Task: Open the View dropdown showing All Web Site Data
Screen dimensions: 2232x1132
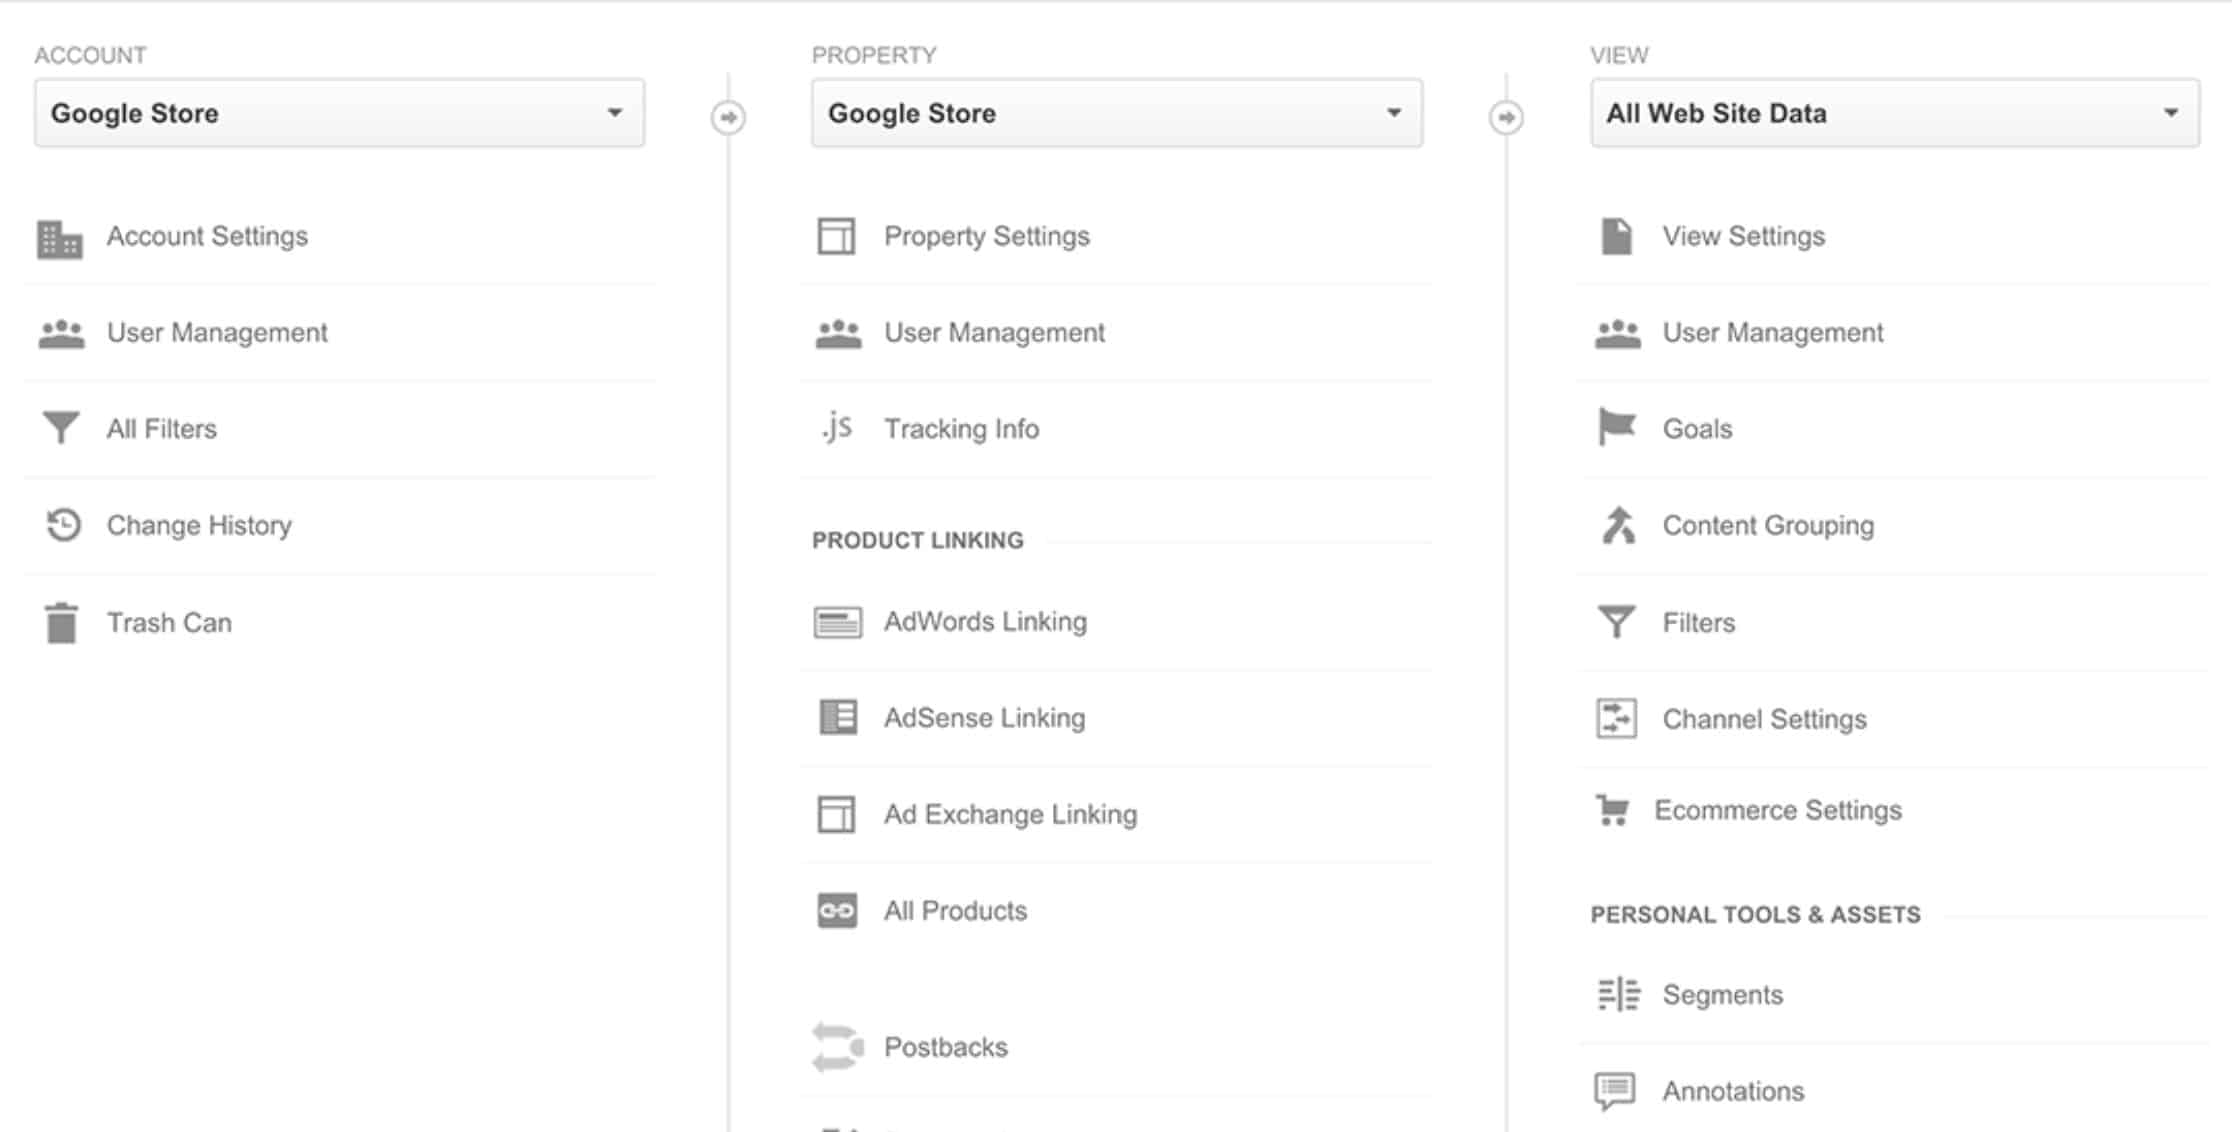Action: (1894, 112)
